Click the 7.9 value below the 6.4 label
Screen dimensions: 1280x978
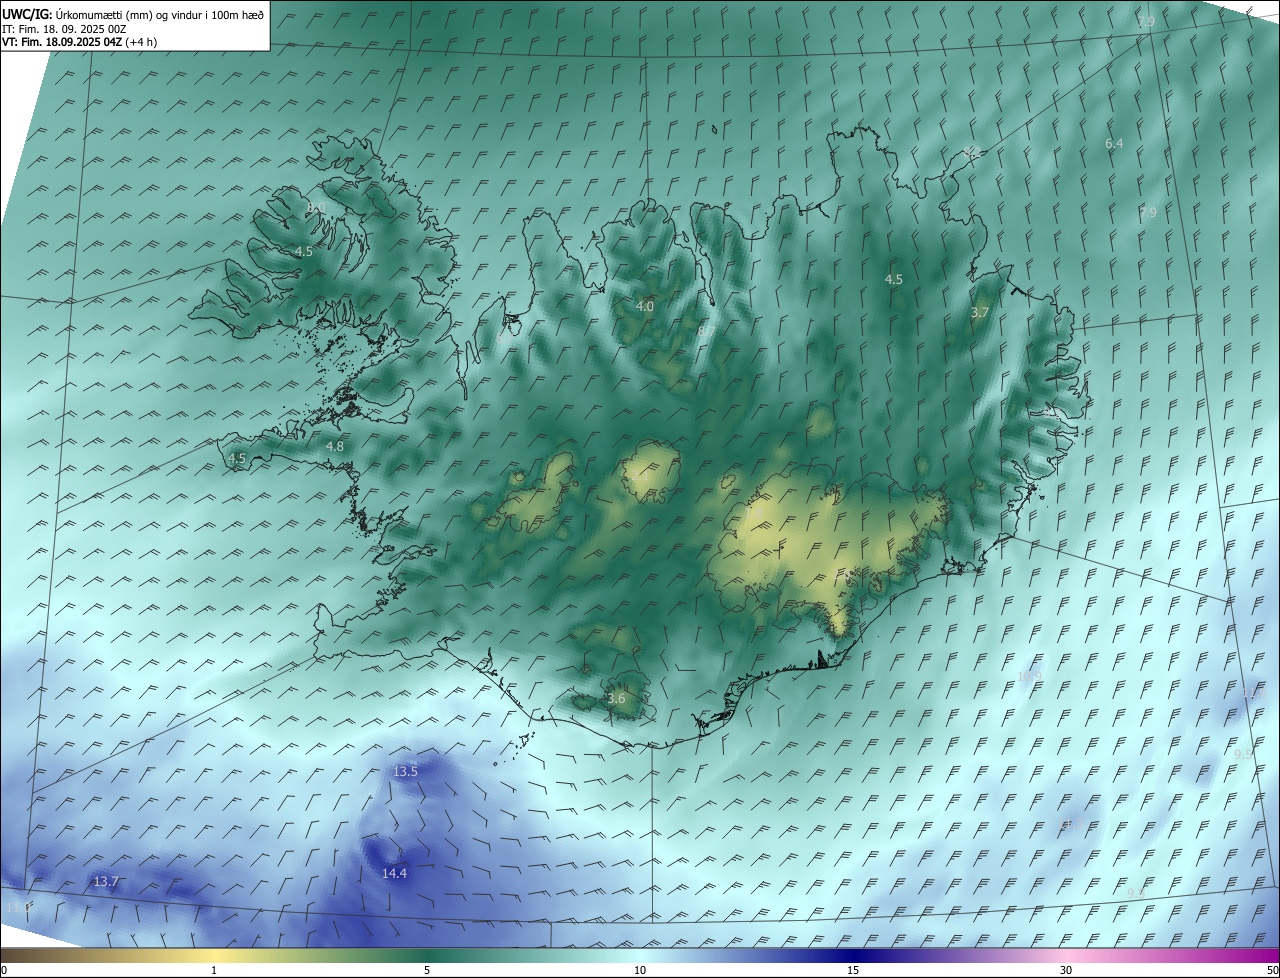click(1148, 212)
